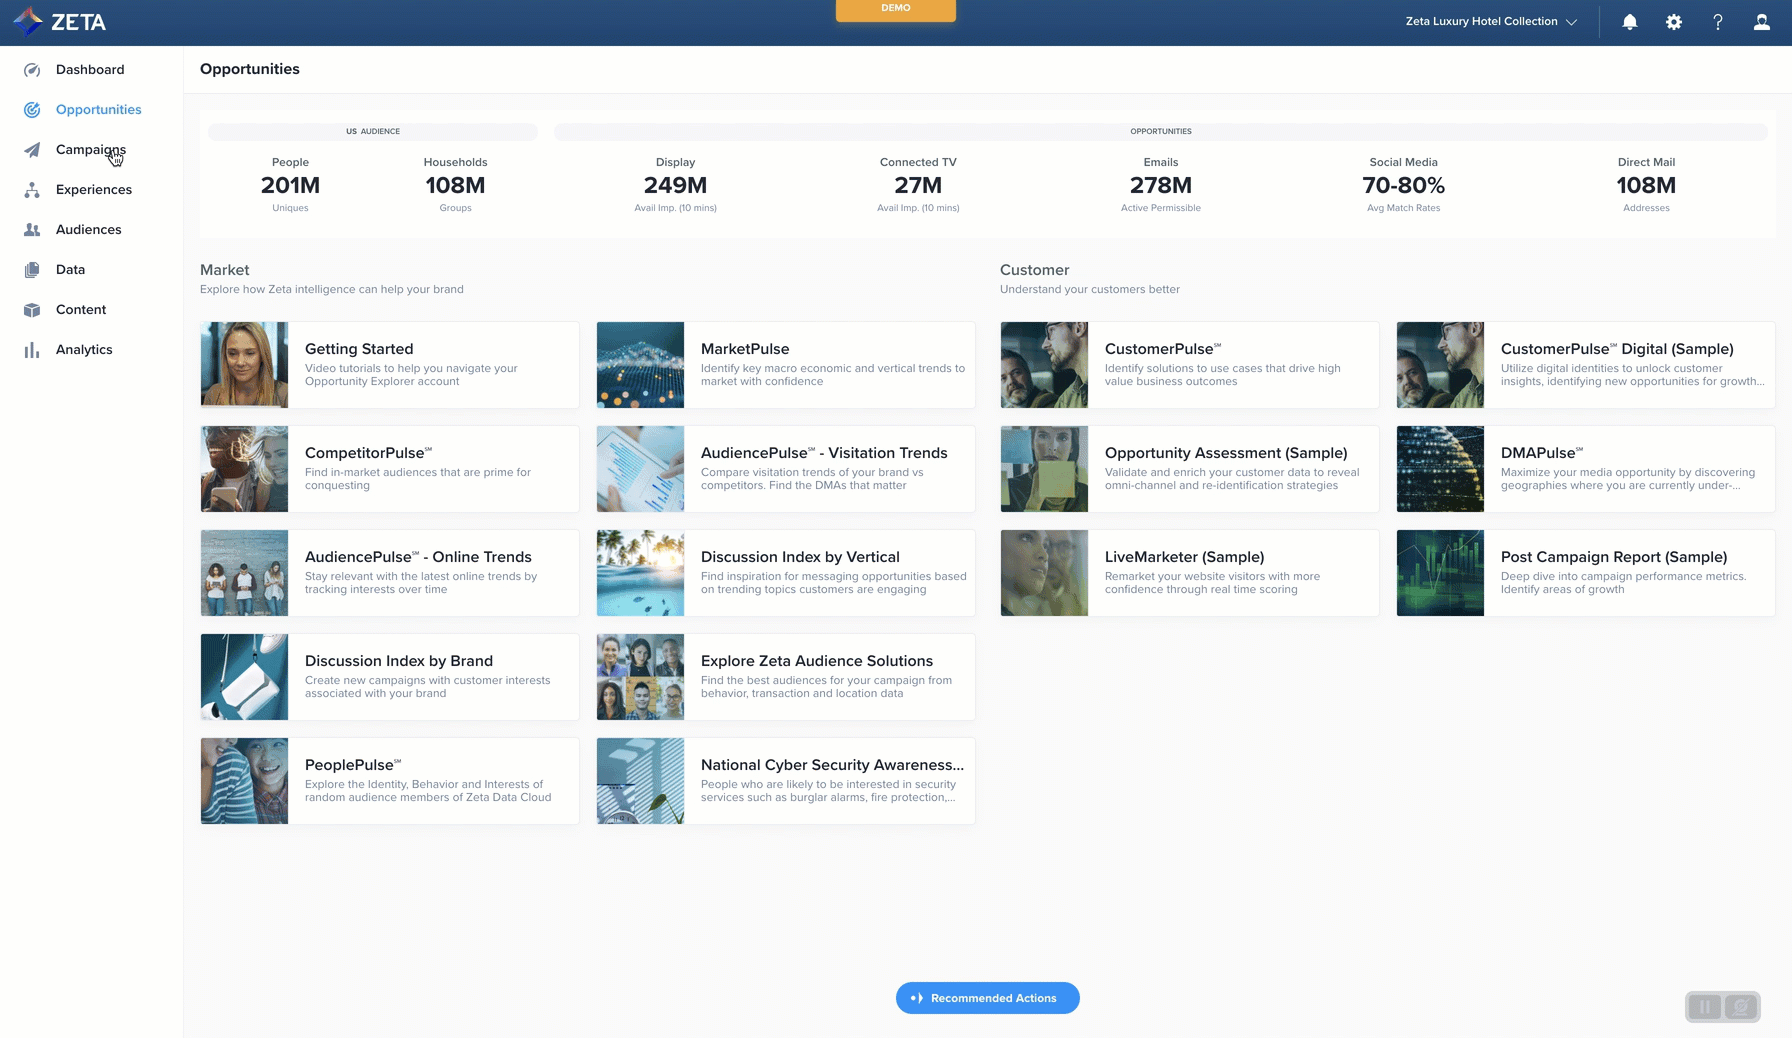Viewport: 1792px width, 1038px height.
Task: Open the DMAPulse card
Action: tap(1585, 469)
